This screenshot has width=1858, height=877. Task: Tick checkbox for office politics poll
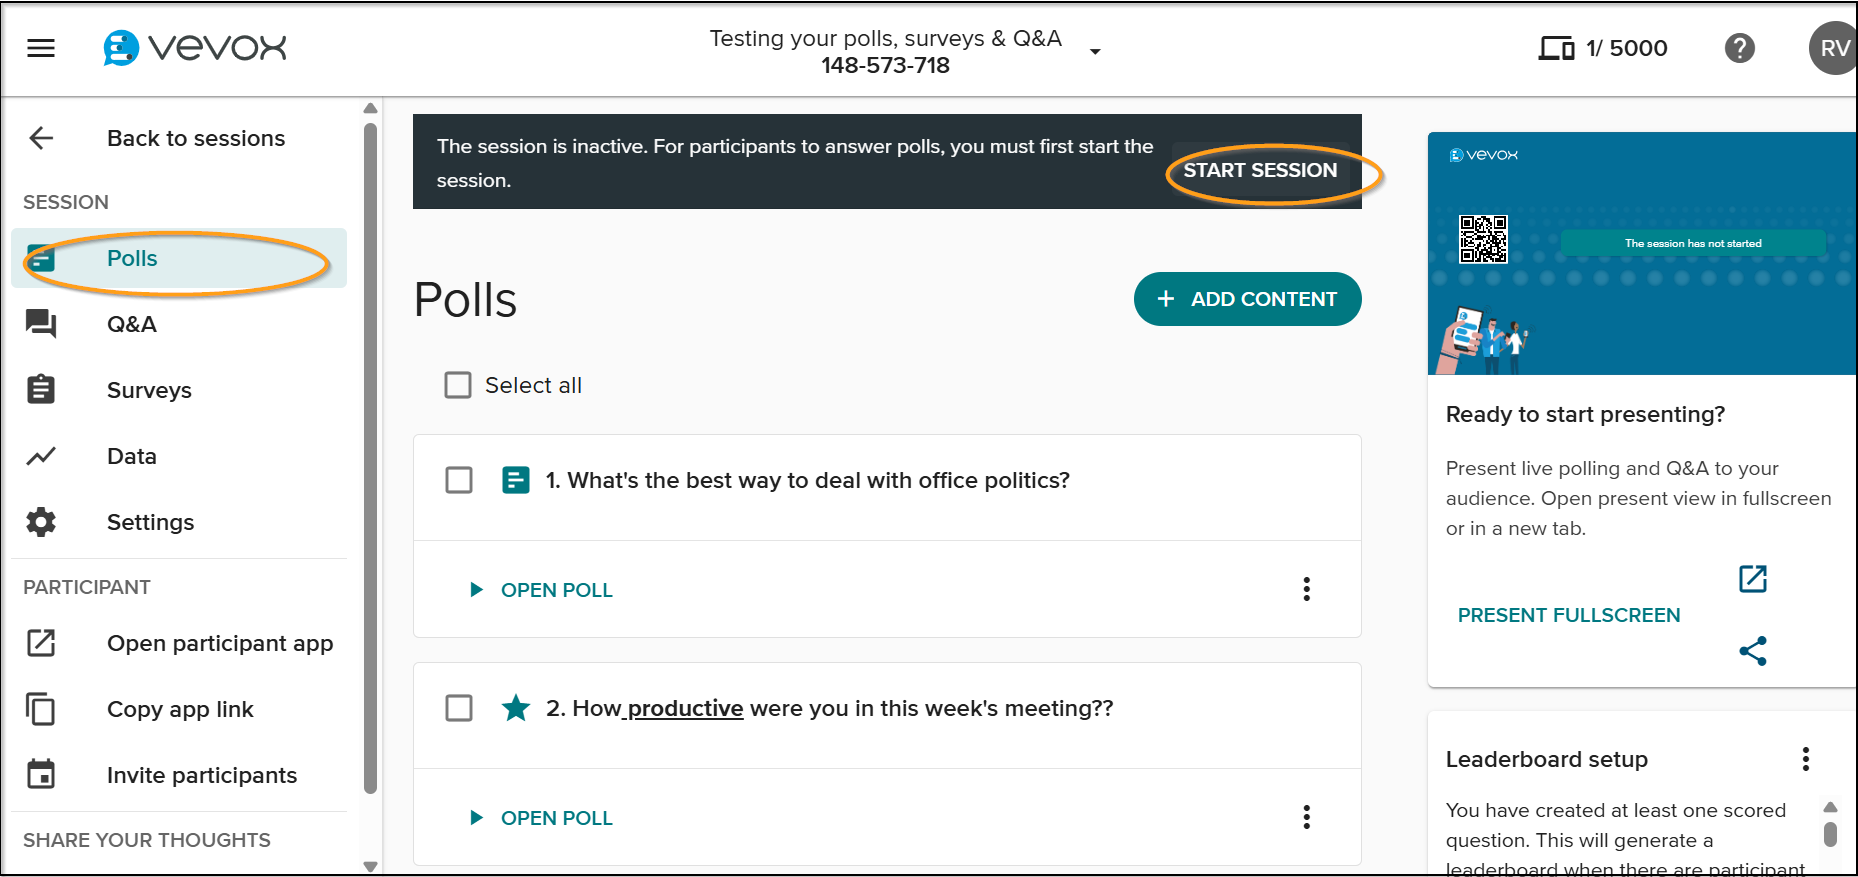tap(459, 480)
